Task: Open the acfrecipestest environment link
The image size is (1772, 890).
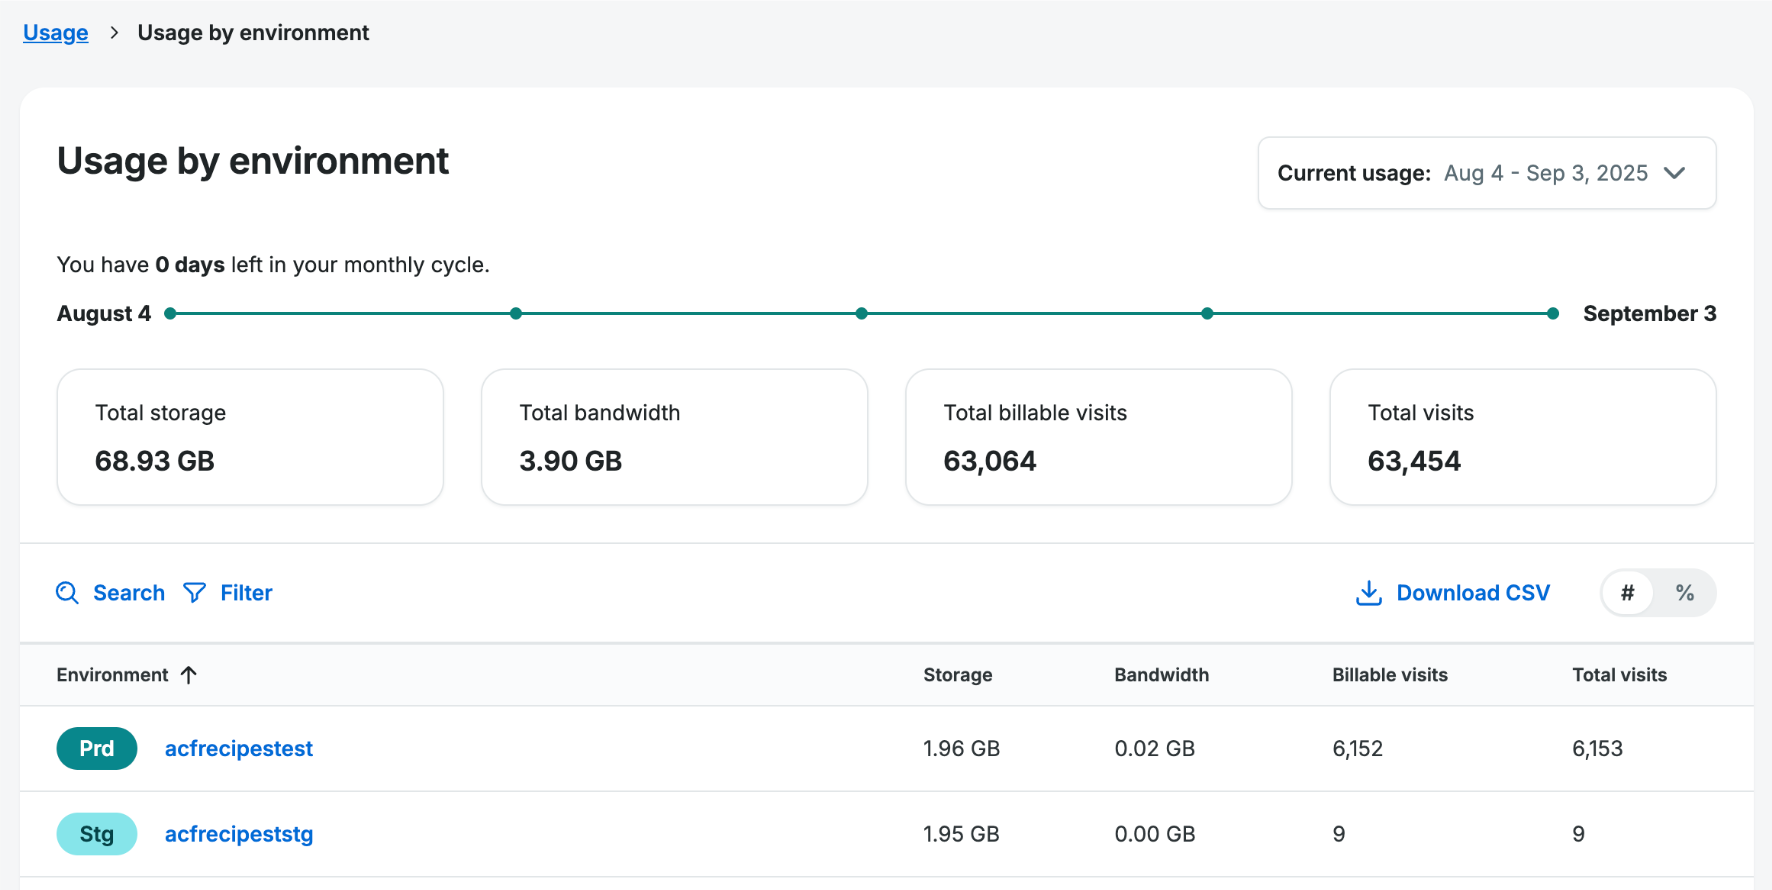Action: click(x=239, y=748)
